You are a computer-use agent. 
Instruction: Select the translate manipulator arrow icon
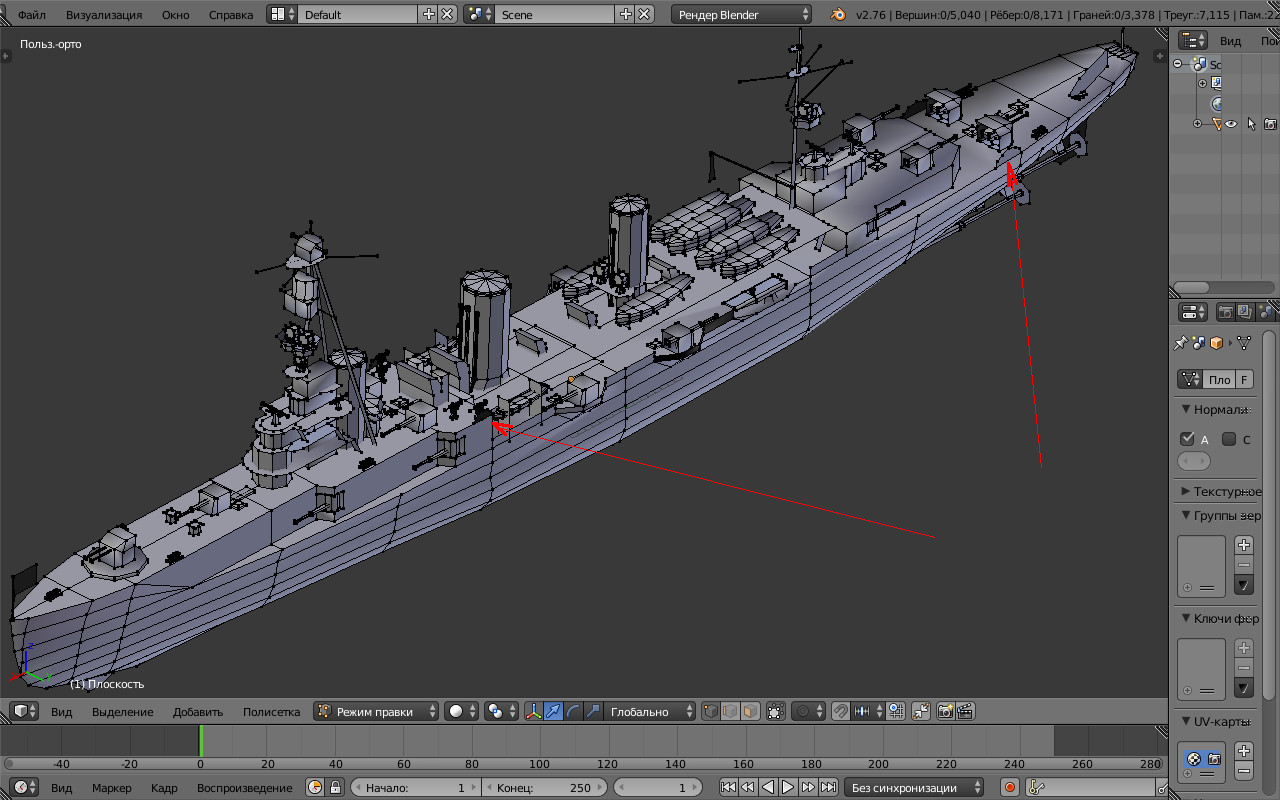point(553,712)
